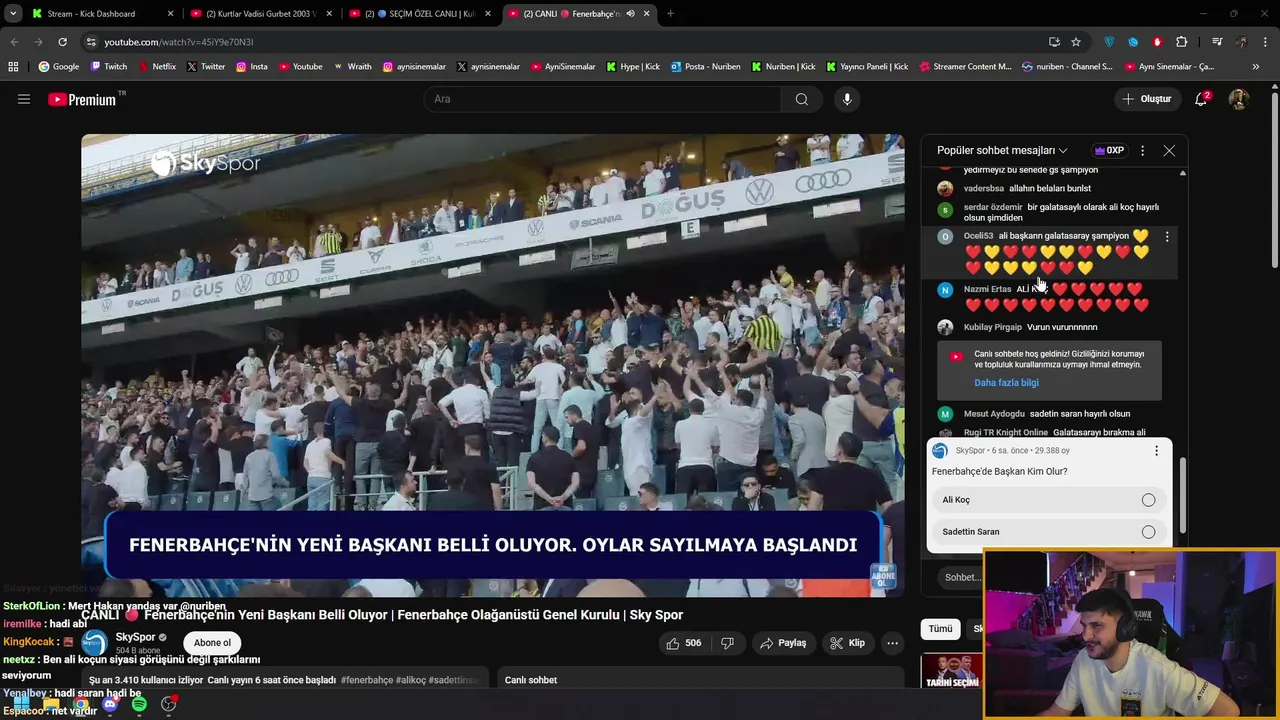Open a new browser tab
This screenshot has height=720, width=1280.
click(670, 14)
